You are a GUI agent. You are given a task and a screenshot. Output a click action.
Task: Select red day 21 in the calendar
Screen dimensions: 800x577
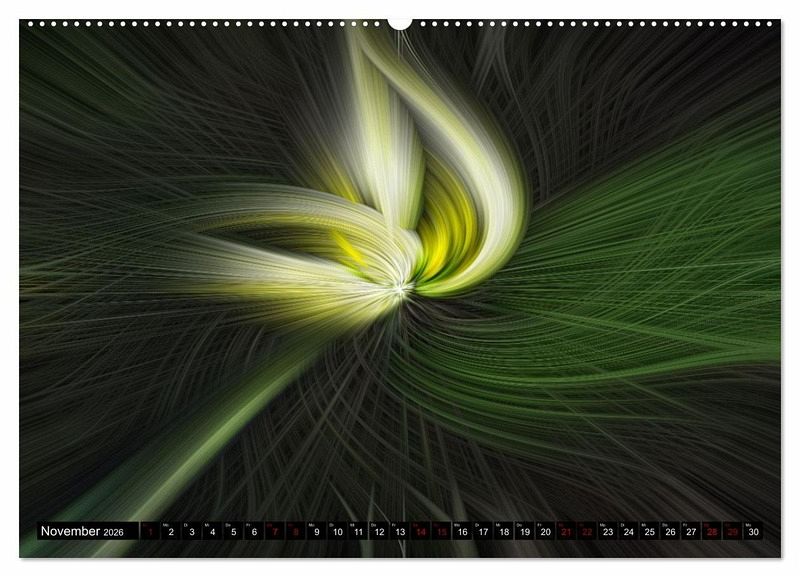click(x=566, y=532)
